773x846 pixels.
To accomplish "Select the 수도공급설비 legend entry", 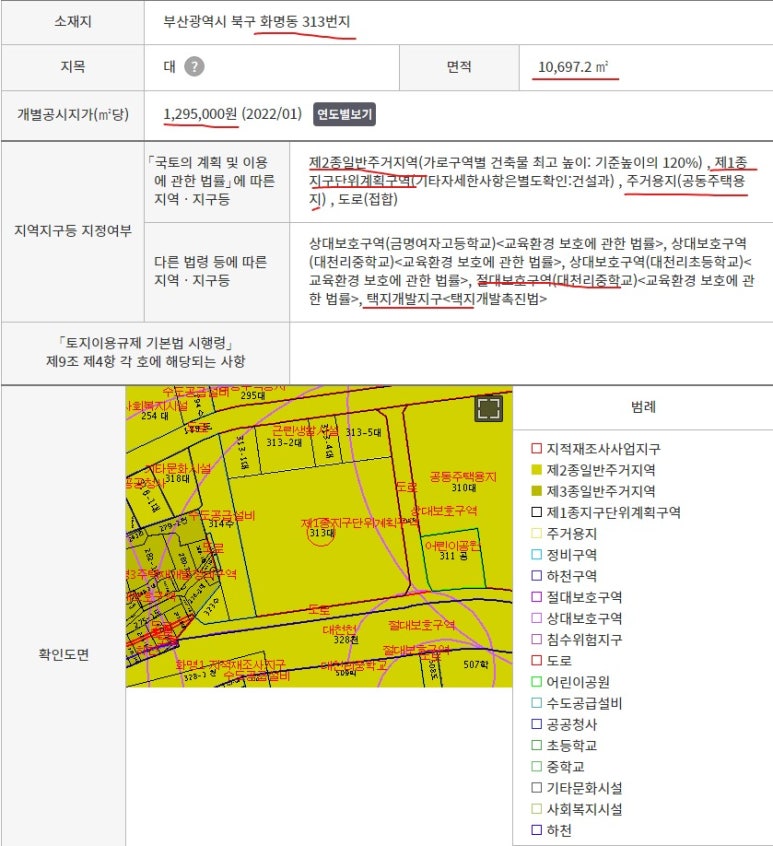I will (x=577, y=703).
